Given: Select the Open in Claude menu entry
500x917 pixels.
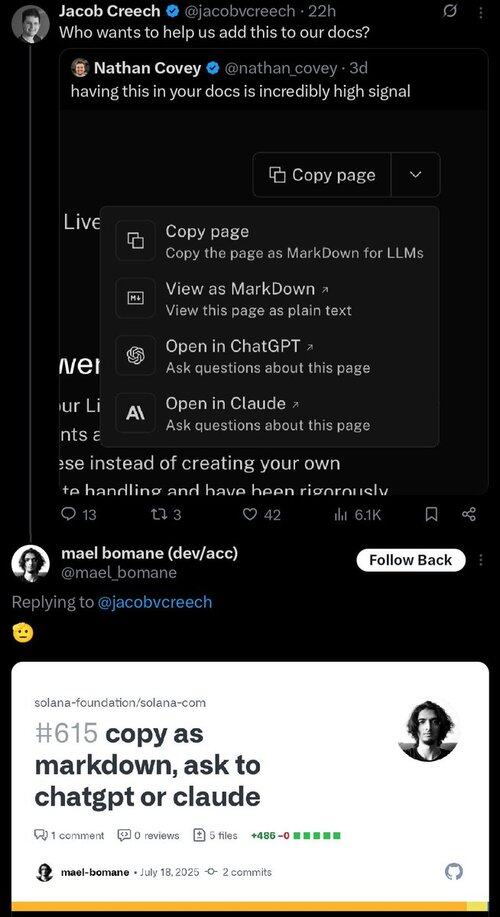Looking at the screenshot, I should point(270,413).
